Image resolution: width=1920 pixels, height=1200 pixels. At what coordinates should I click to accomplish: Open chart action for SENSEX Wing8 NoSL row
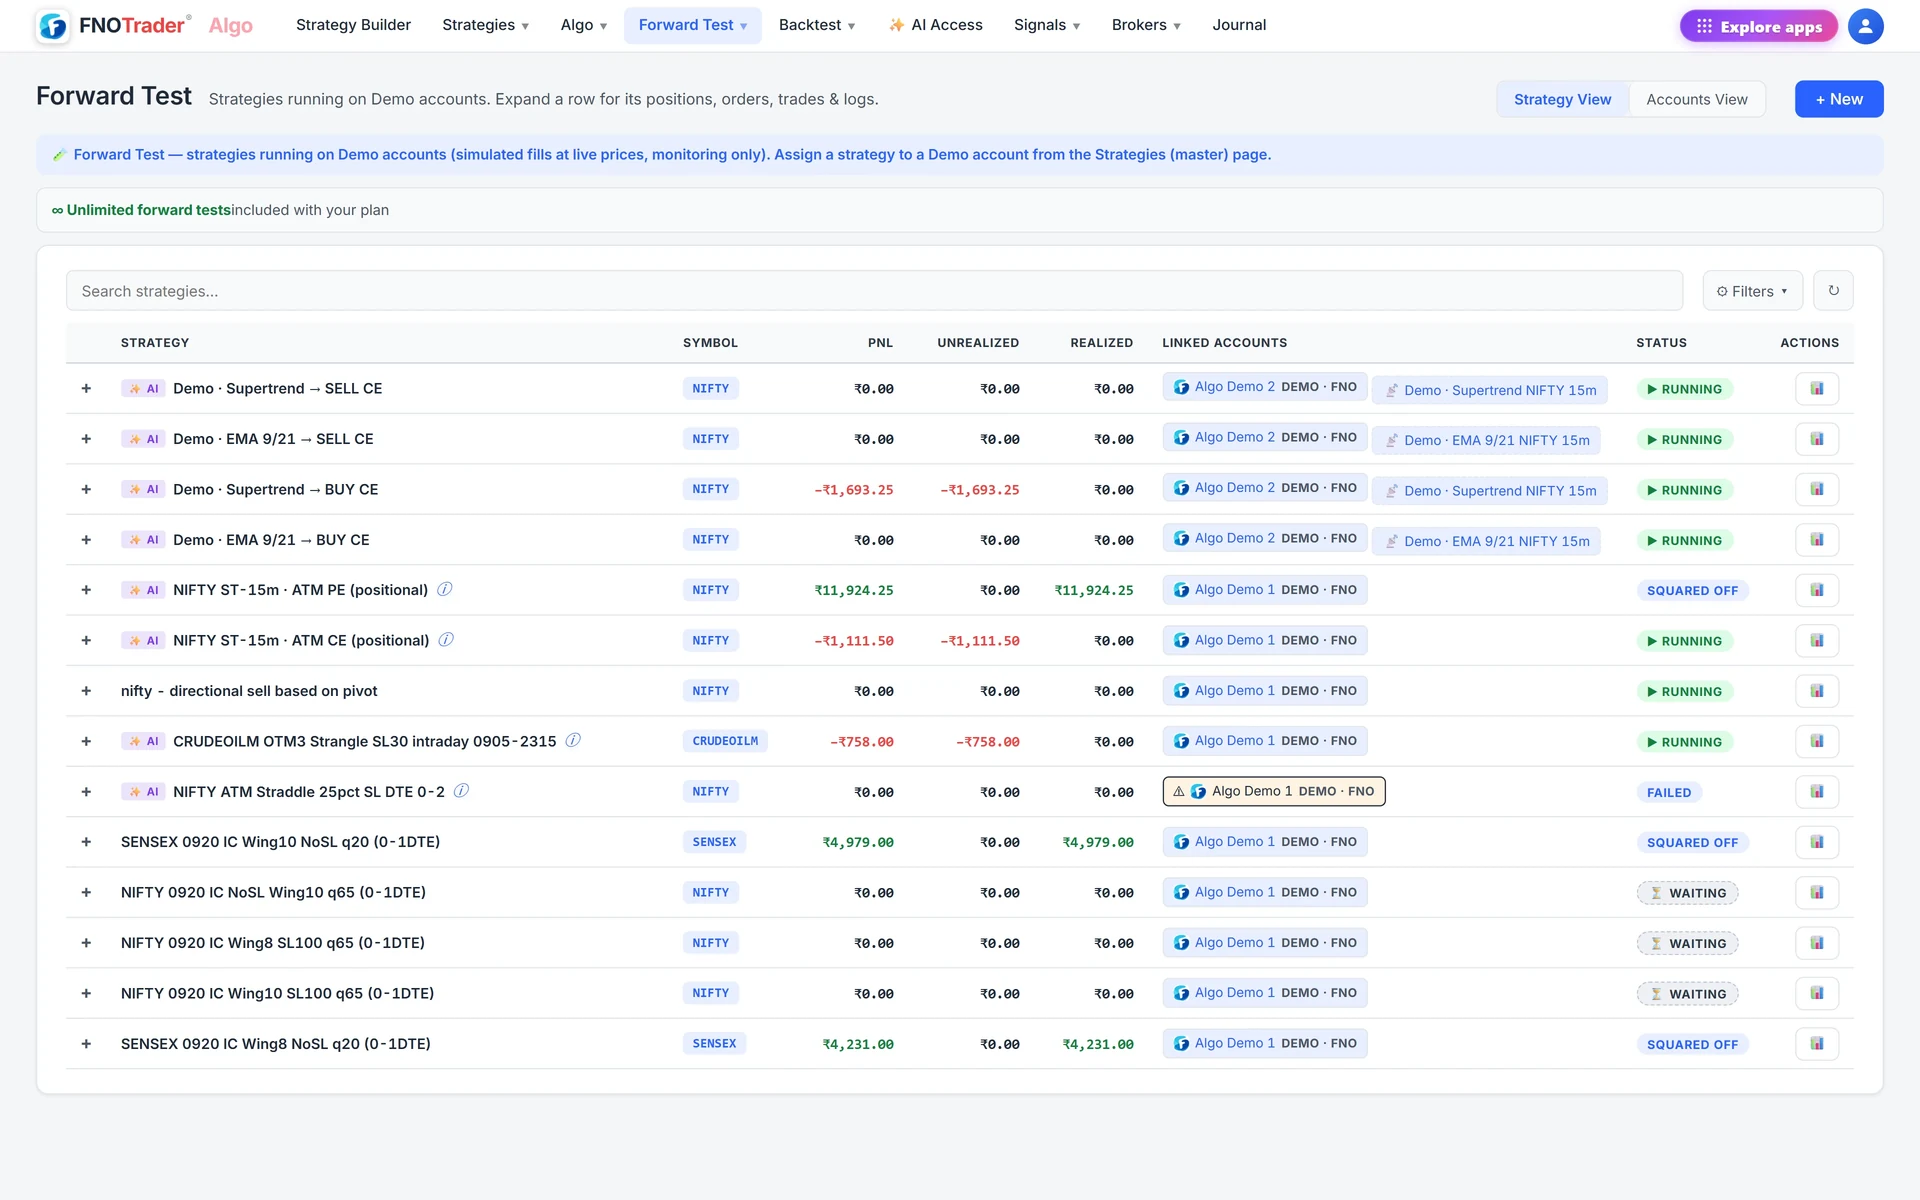pos(1817,1044)
